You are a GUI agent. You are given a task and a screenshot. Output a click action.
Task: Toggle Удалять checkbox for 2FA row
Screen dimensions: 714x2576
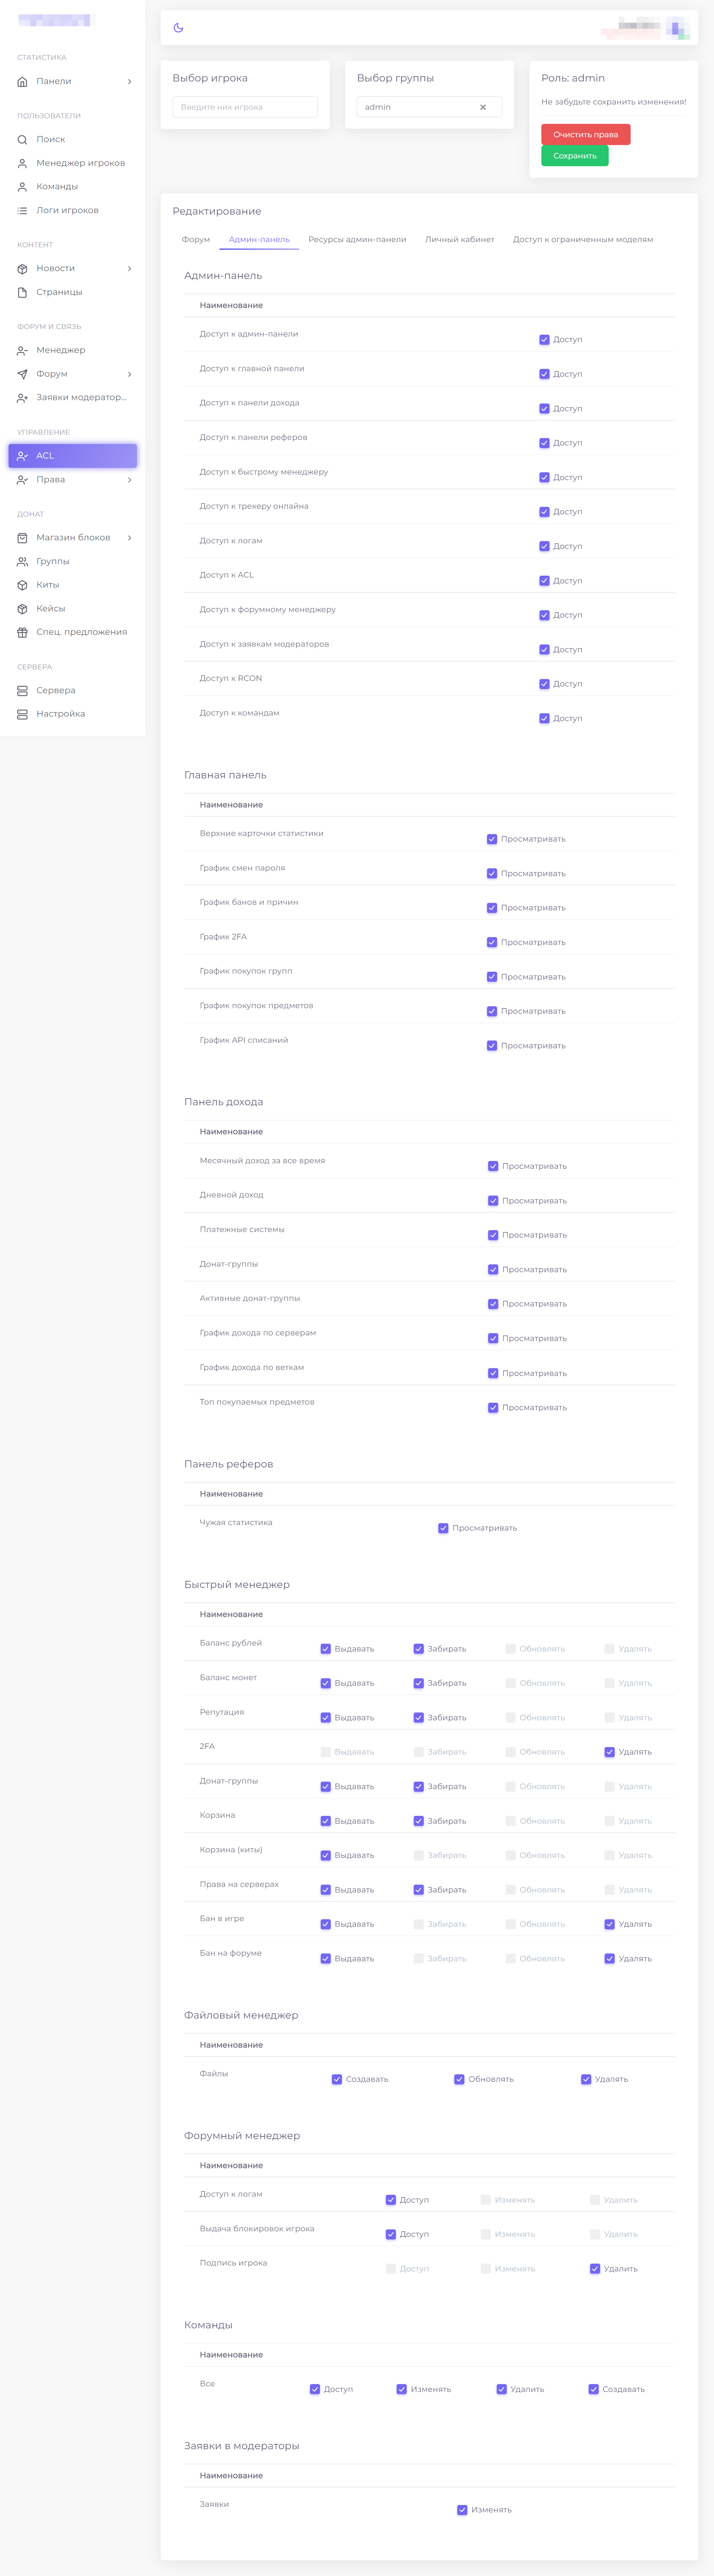[x=609, y=1752]
